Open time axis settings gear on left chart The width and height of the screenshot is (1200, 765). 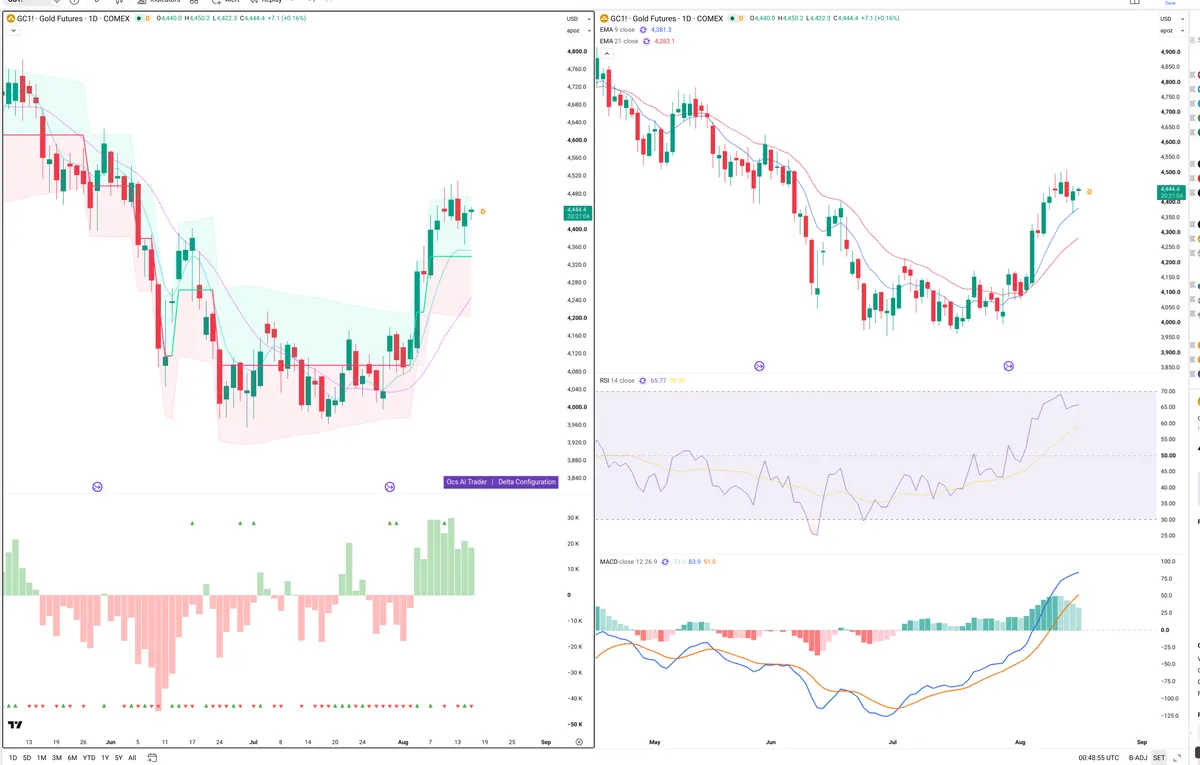pyautogui.click(x=579, y=742)
